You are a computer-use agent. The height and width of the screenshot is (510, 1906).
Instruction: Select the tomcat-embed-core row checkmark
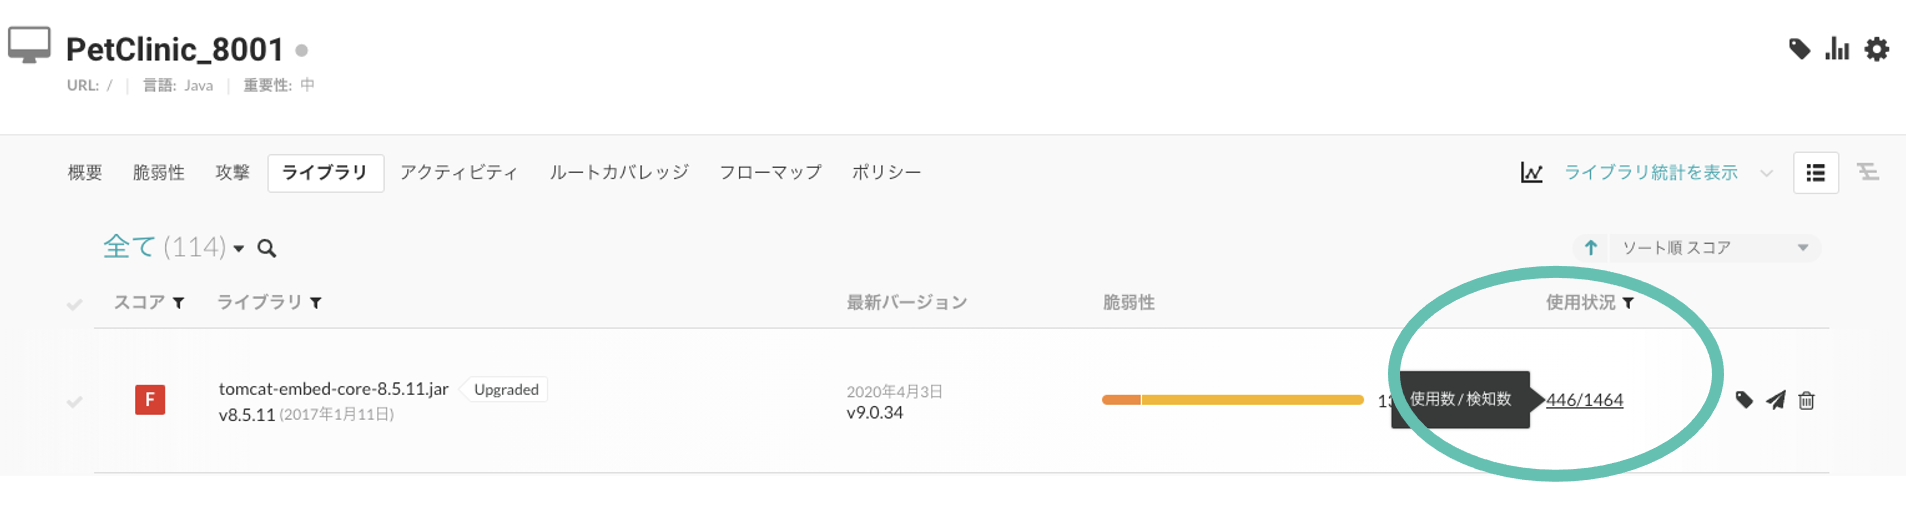click(75, 401)
